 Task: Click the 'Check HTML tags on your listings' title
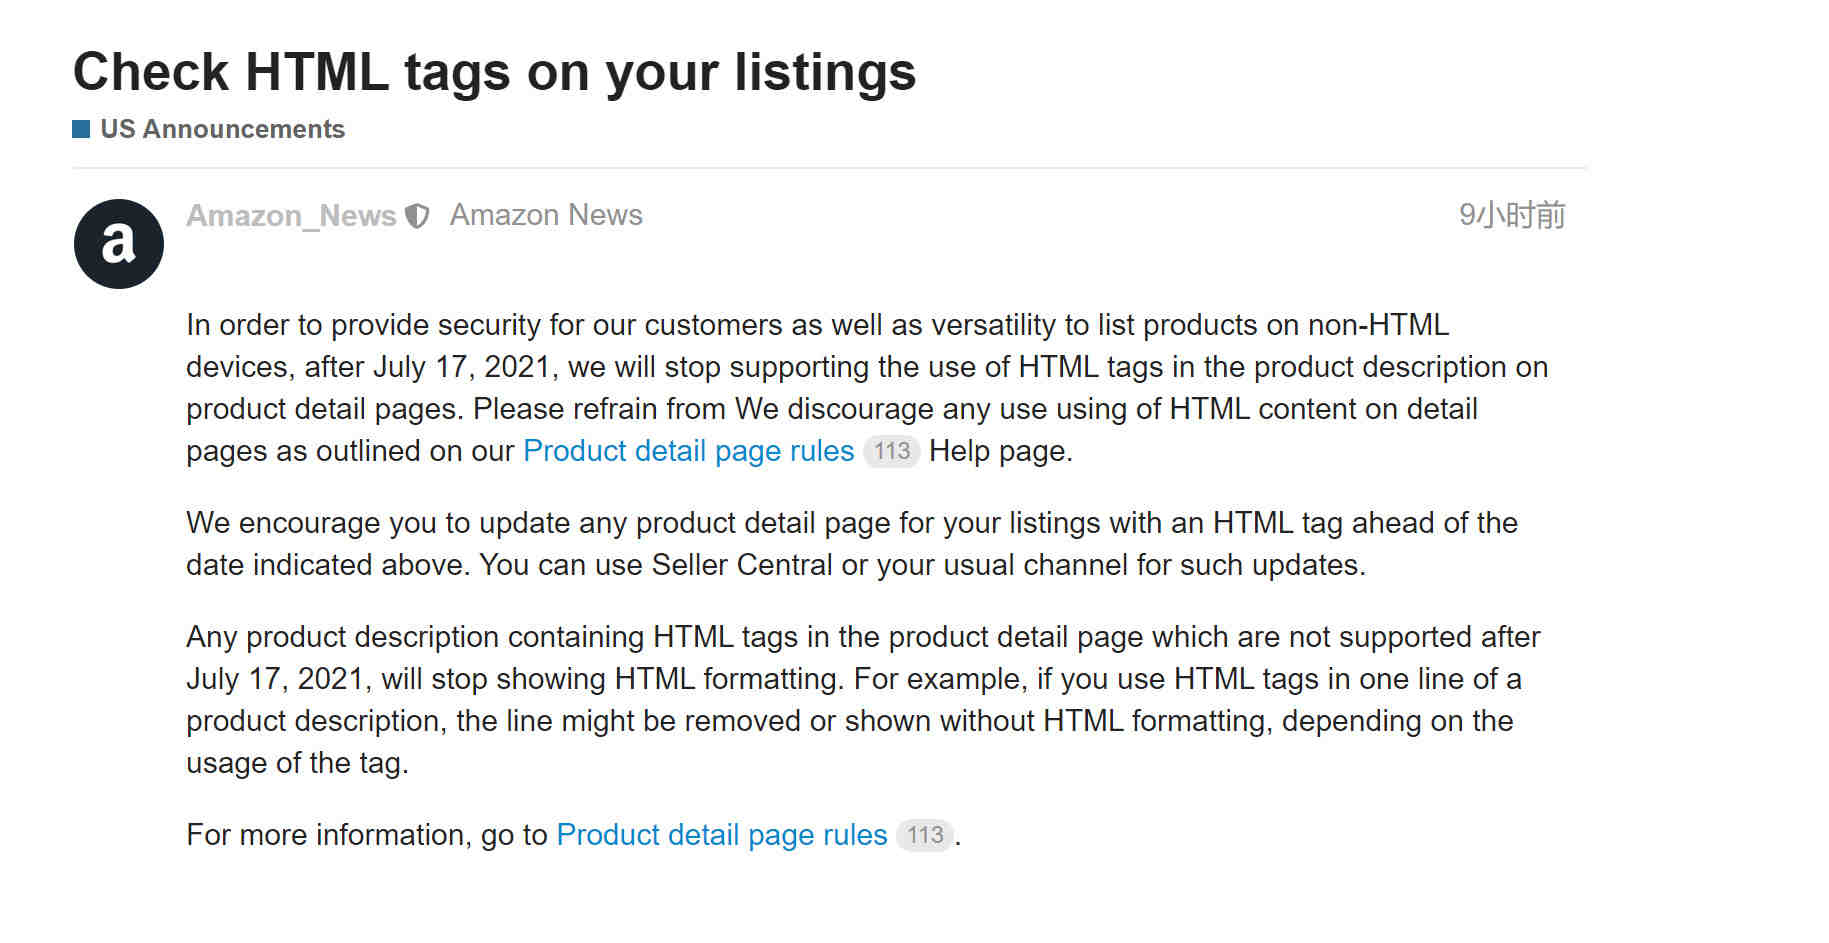494,72
